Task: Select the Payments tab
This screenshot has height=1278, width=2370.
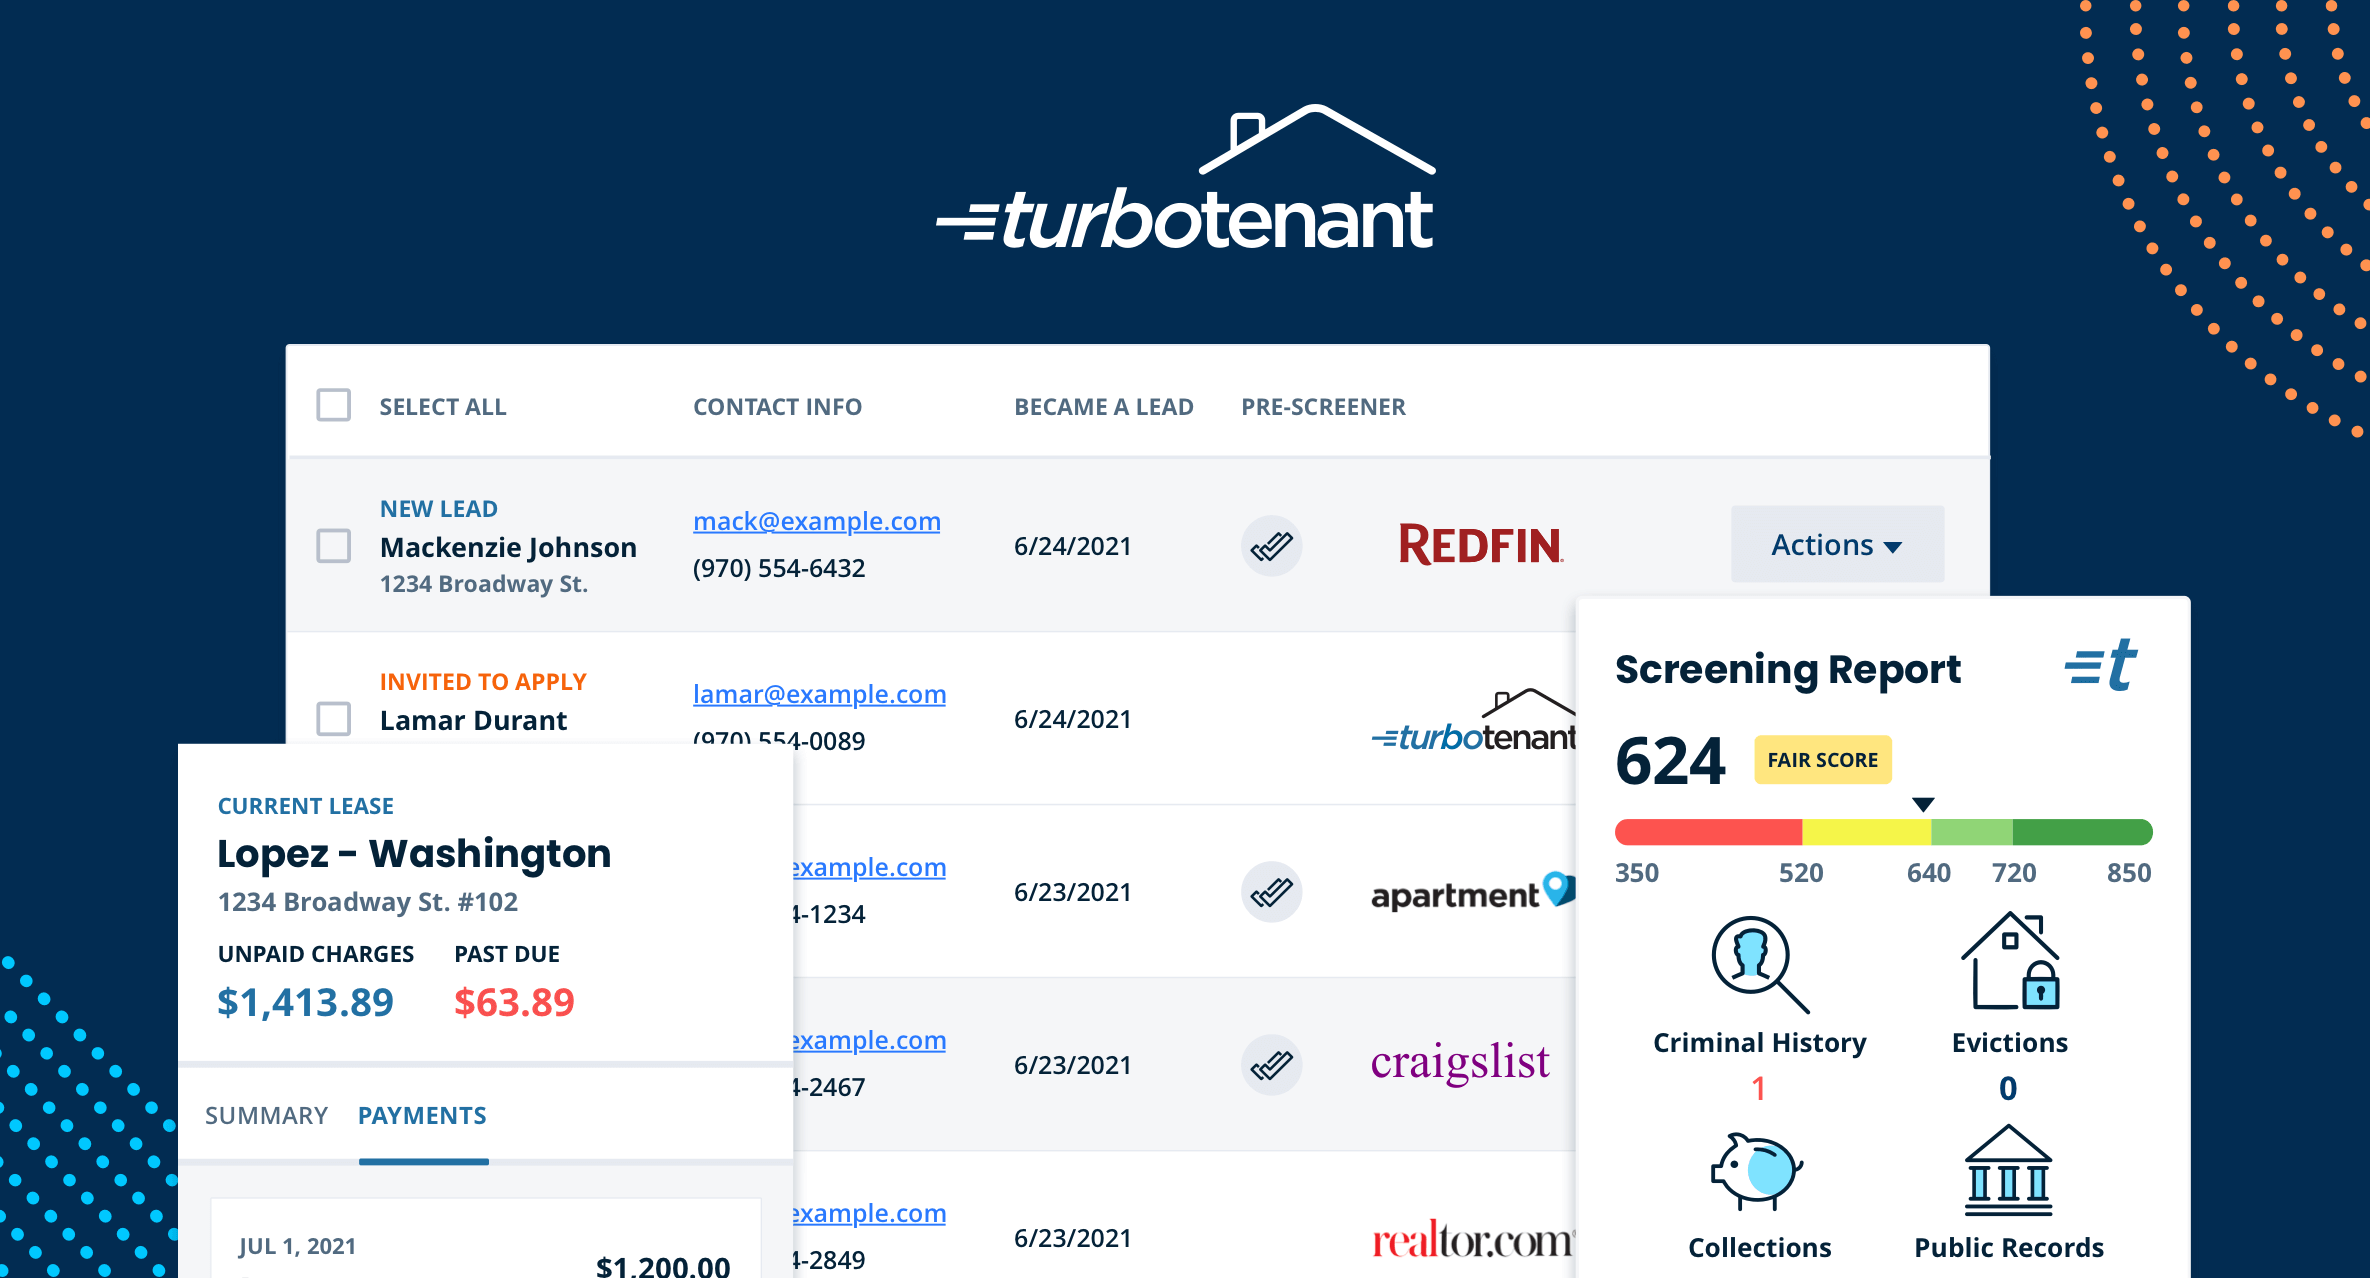Action: (422, 1115)
